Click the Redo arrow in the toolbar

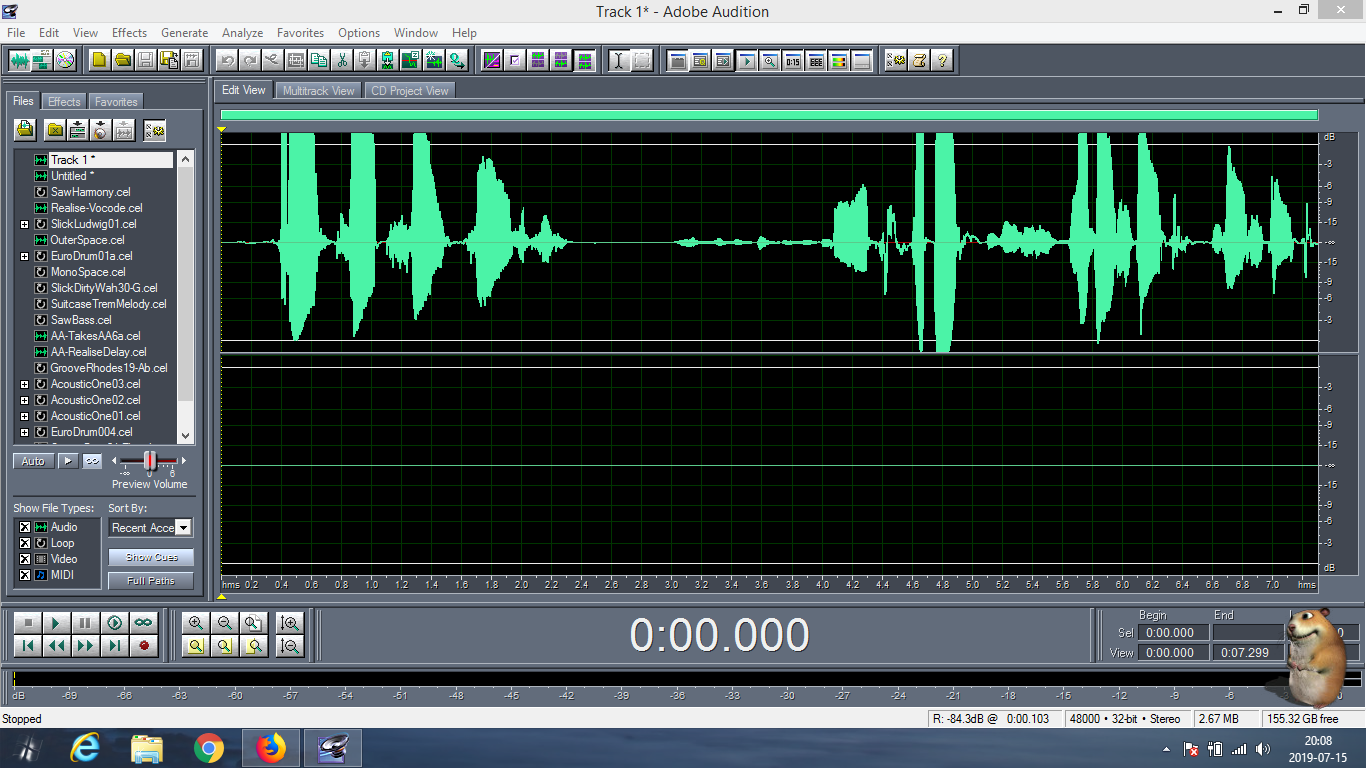[250, 60]
